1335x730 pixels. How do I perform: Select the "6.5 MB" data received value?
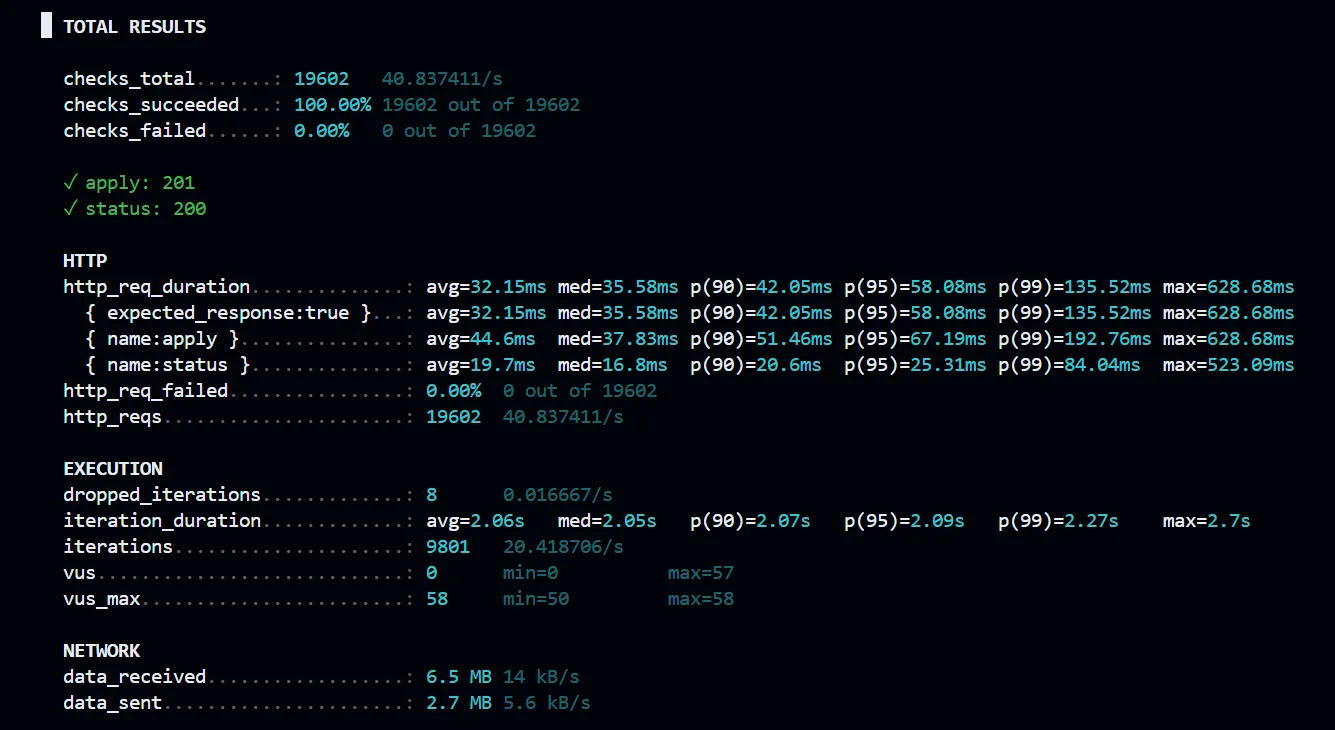(459, 677)
